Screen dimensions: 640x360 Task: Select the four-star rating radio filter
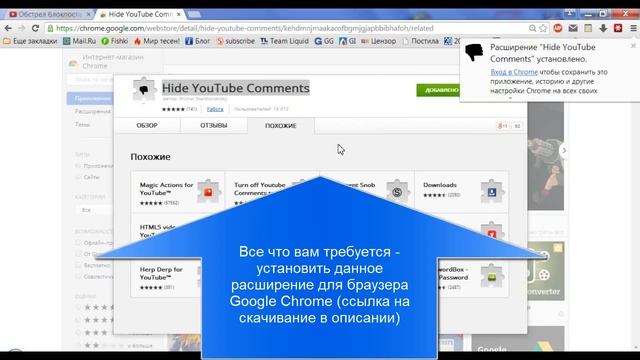(x=78, y=320)
